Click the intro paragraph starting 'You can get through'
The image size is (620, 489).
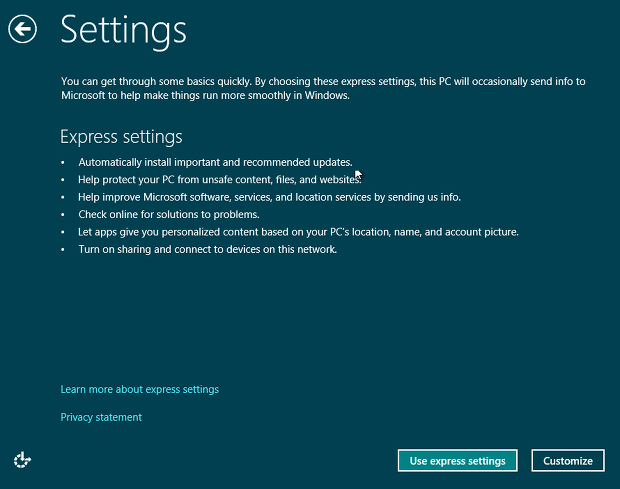[323, 88]
